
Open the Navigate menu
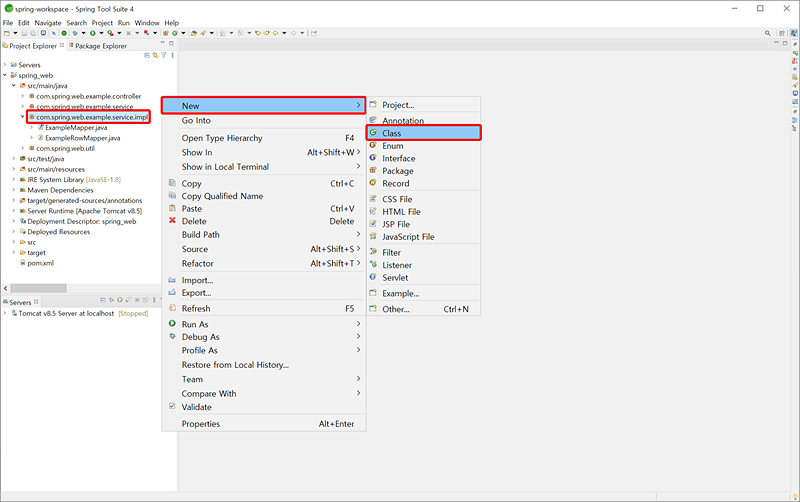point(47,23)
